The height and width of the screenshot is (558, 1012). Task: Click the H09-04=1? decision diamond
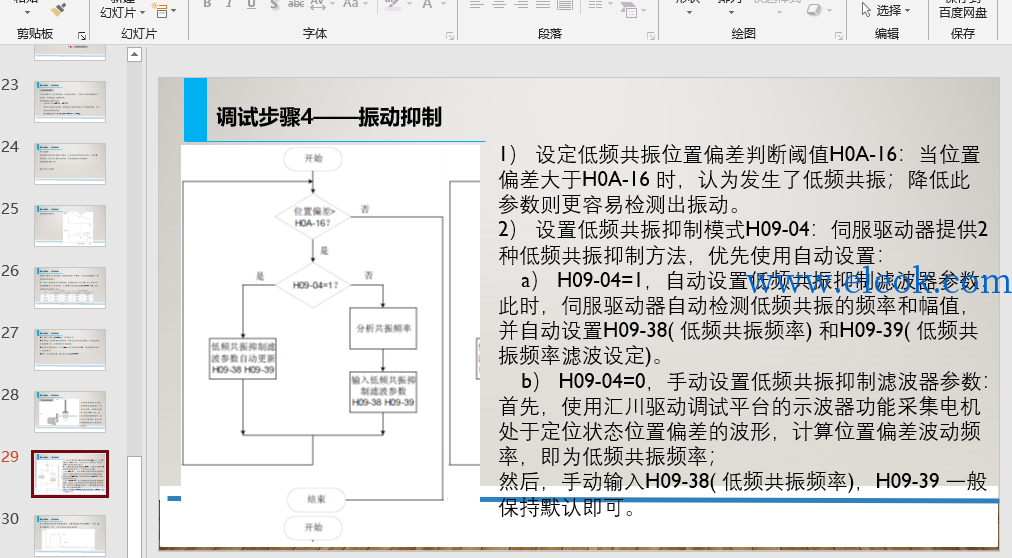(x=313, y=284)
